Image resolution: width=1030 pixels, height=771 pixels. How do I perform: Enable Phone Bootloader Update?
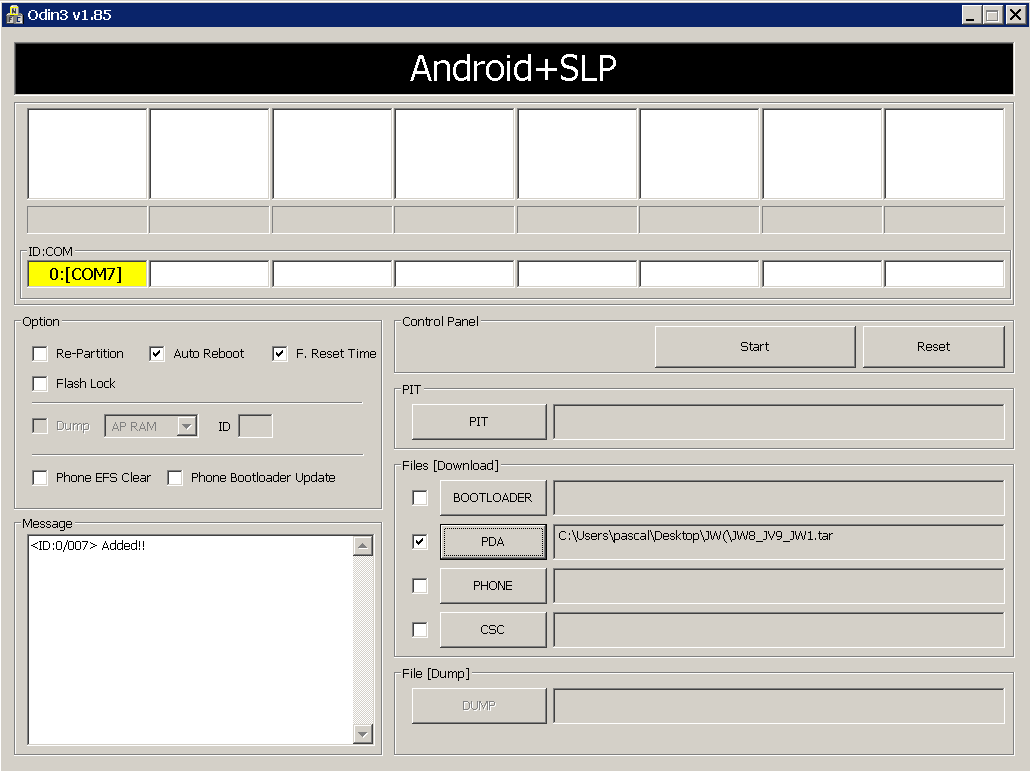coord(175,477)
